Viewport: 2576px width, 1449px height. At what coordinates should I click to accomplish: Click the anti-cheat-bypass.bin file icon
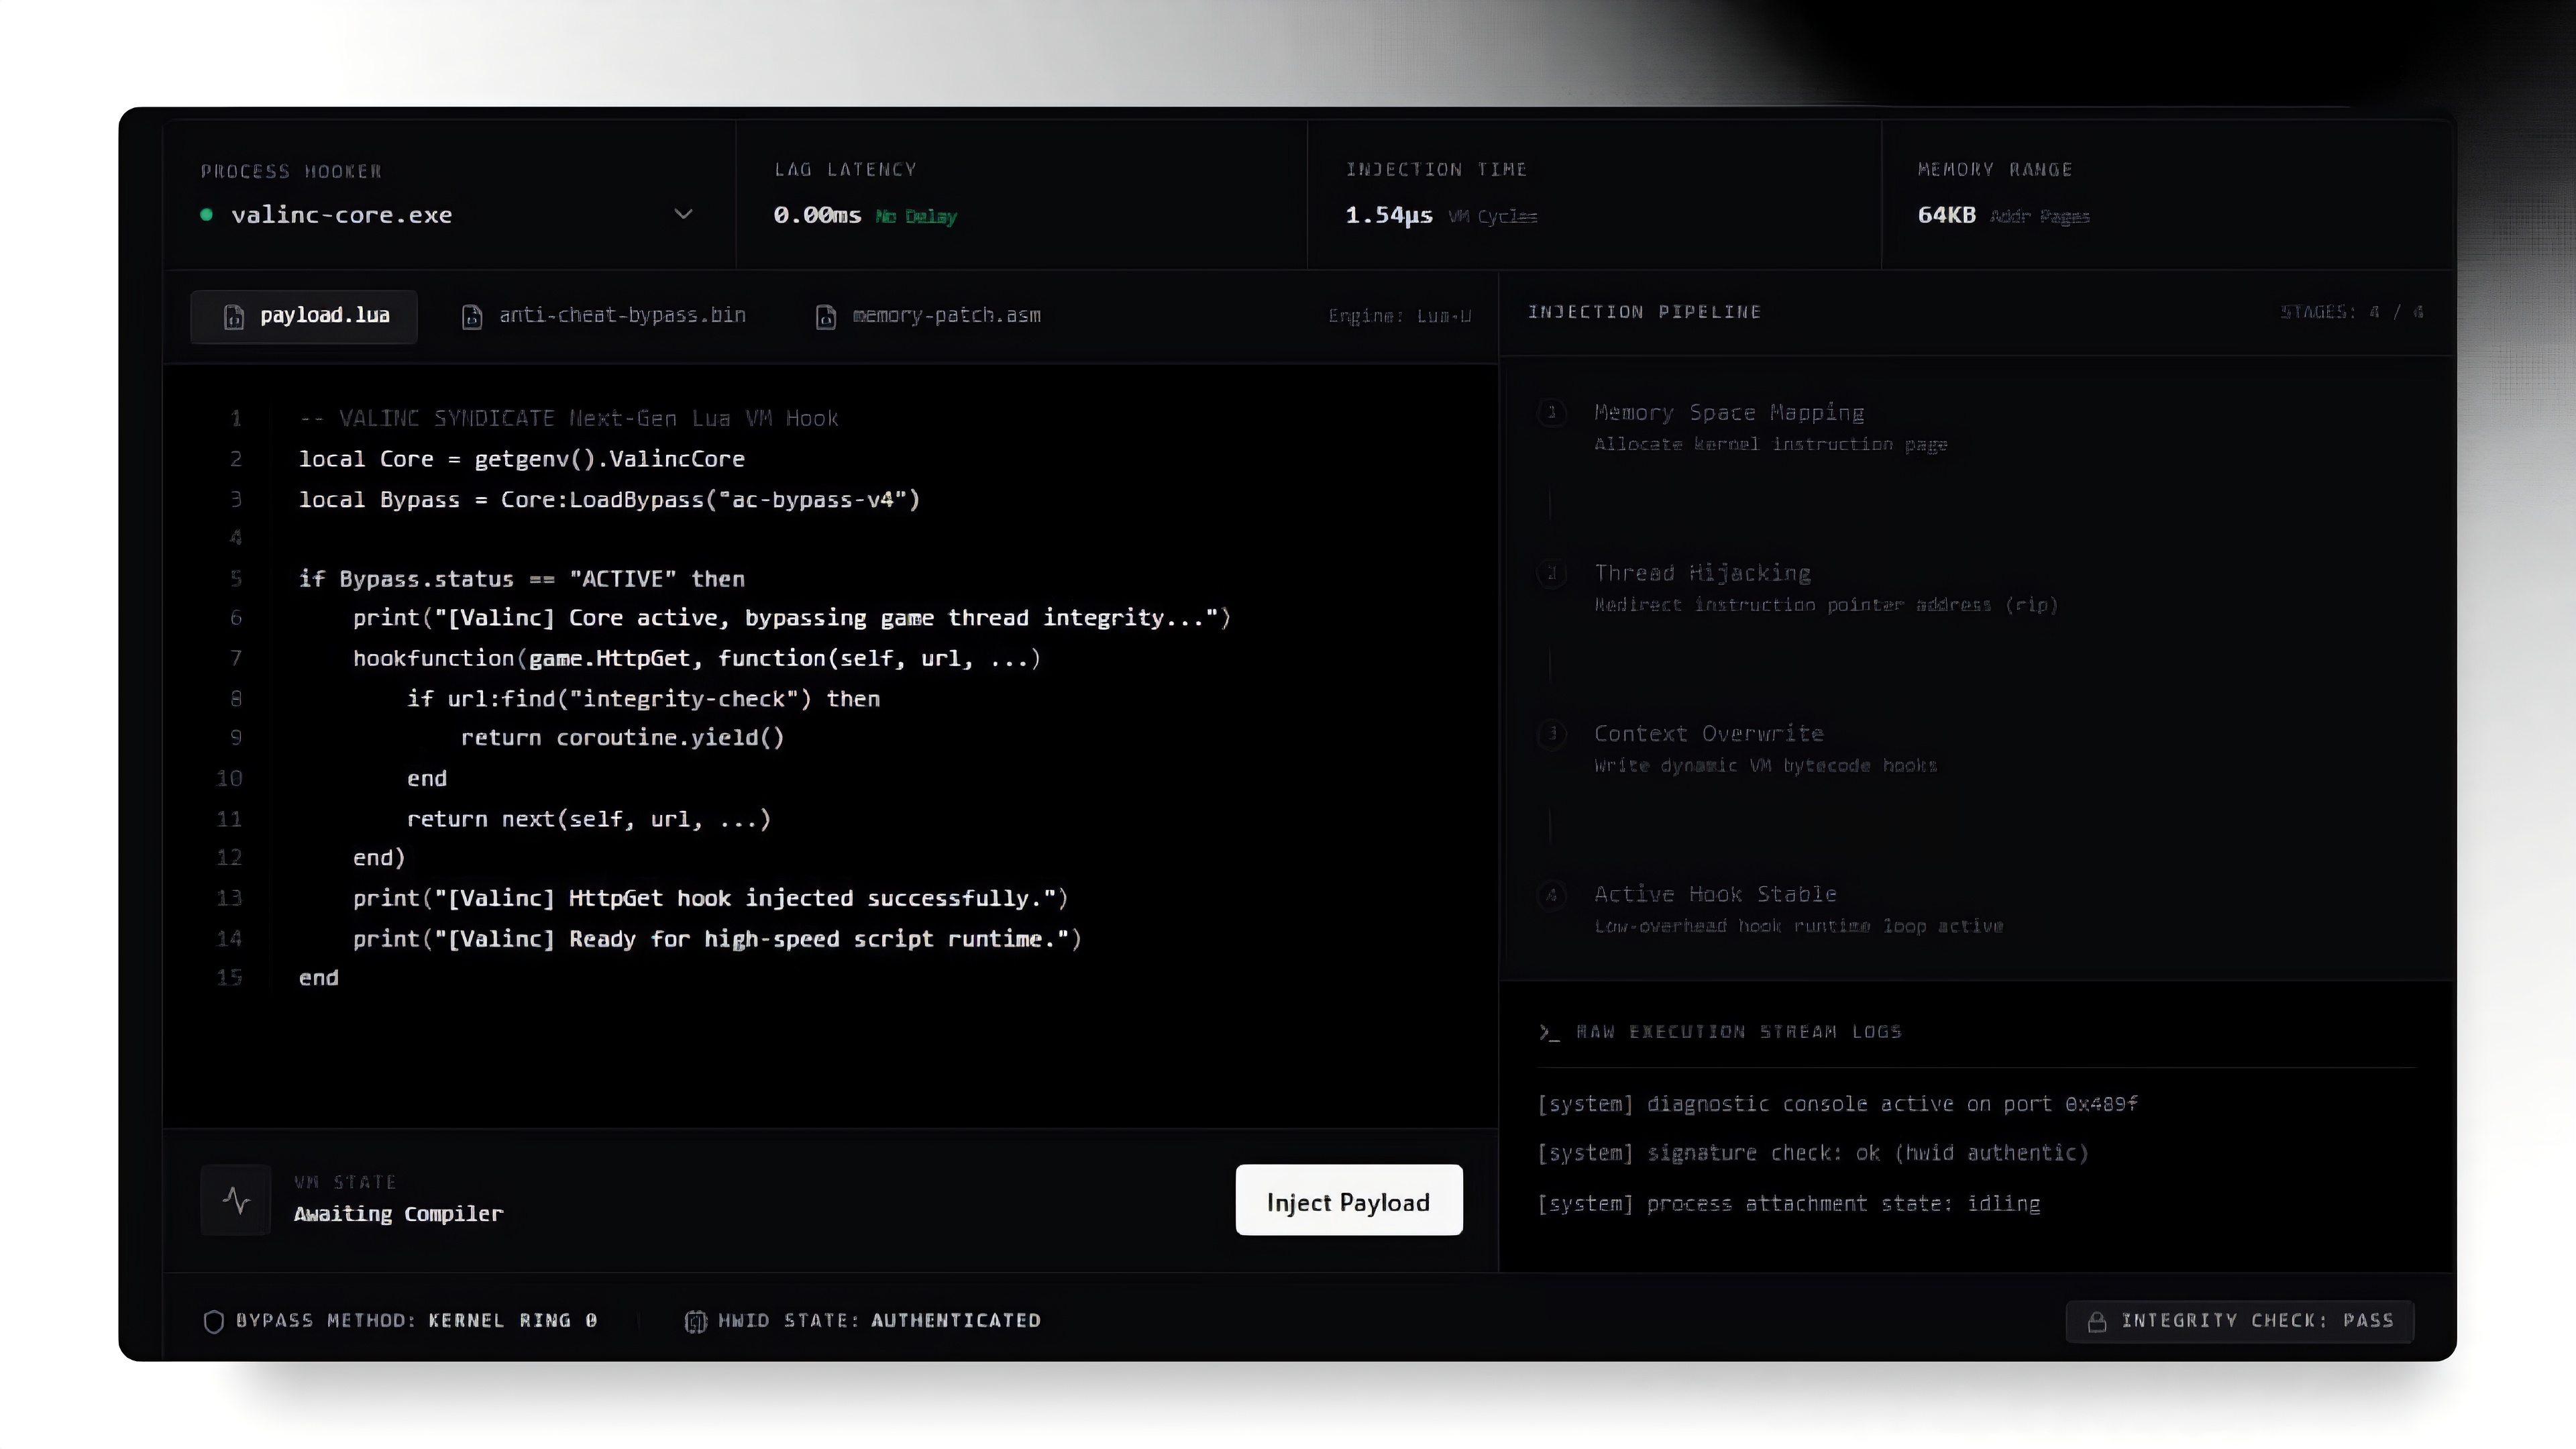(x=472, y=317)
